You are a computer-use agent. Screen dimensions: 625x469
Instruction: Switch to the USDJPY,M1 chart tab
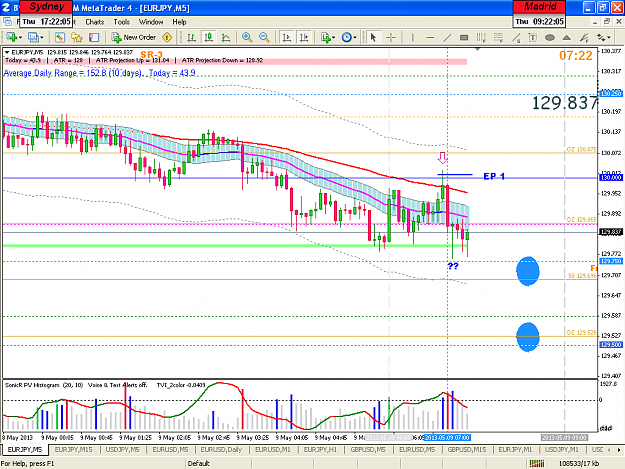561,449
